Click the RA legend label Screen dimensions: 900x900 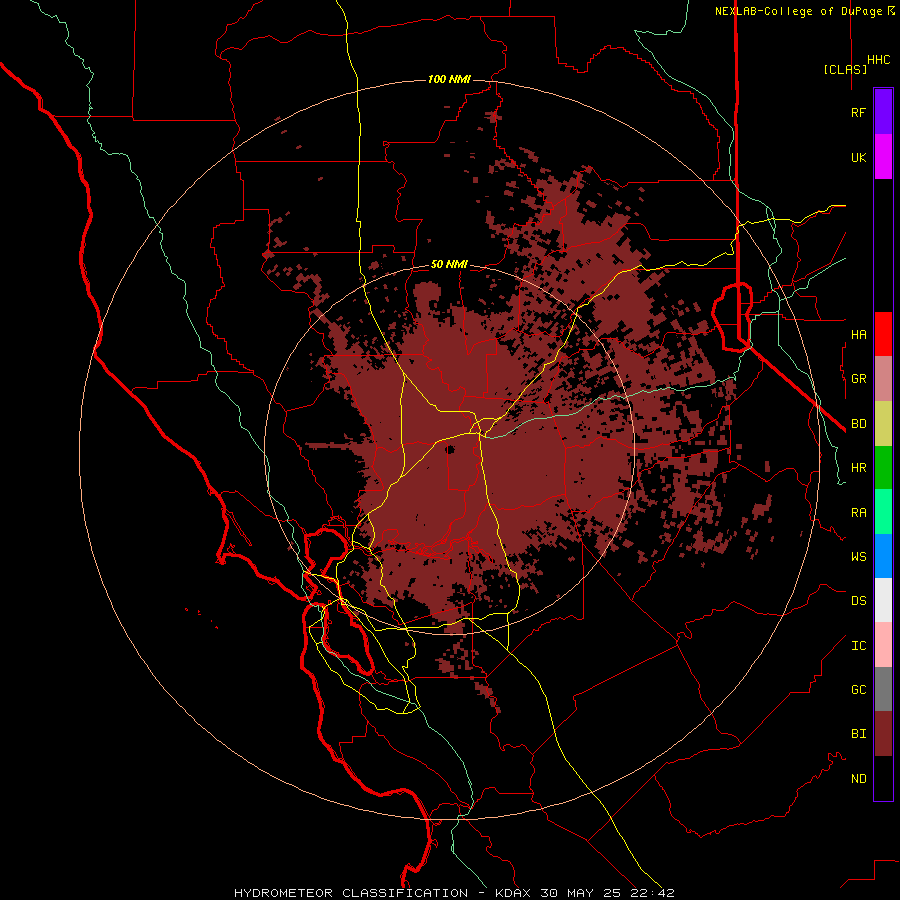858,512
